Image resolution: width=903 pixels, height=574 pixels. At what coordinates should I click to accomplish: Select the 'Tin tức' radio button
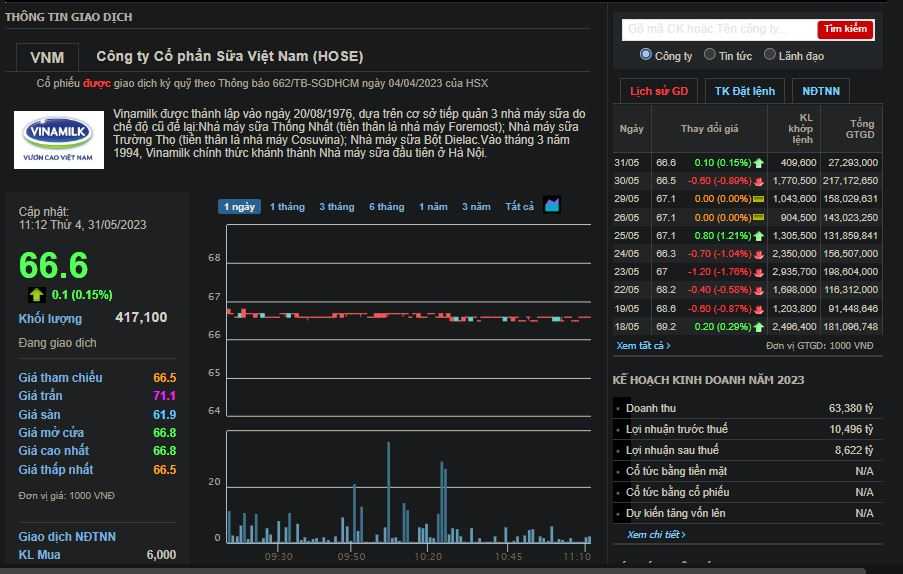pos(710,55)
